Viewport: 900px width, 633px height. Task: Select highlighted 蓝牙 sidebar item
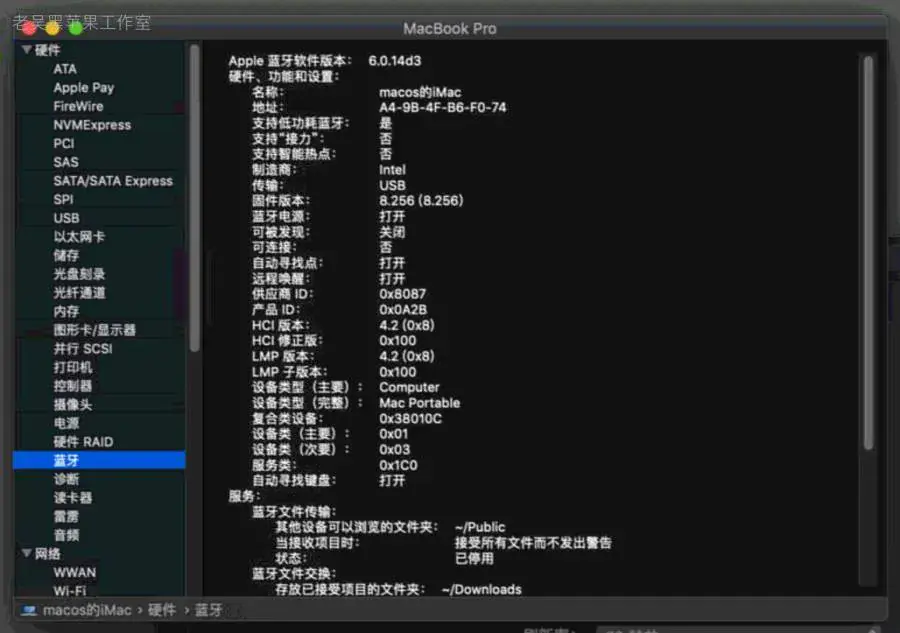click(x=99, y=460)
